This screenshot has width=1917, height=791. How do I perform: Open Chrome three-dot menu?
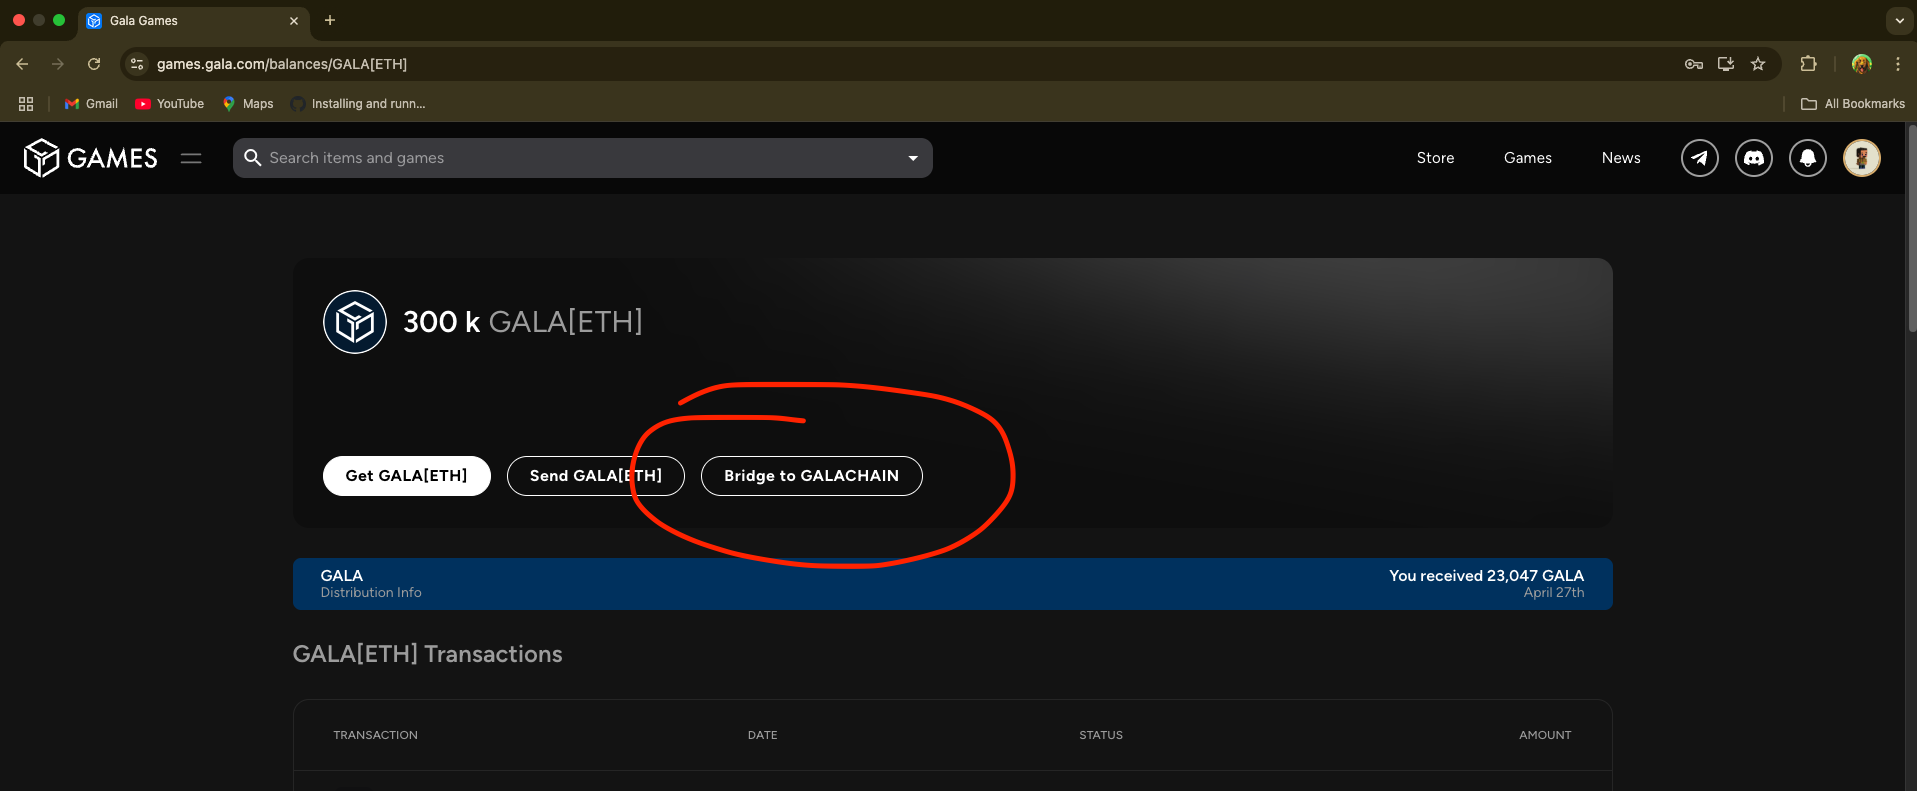(1898, 64)
